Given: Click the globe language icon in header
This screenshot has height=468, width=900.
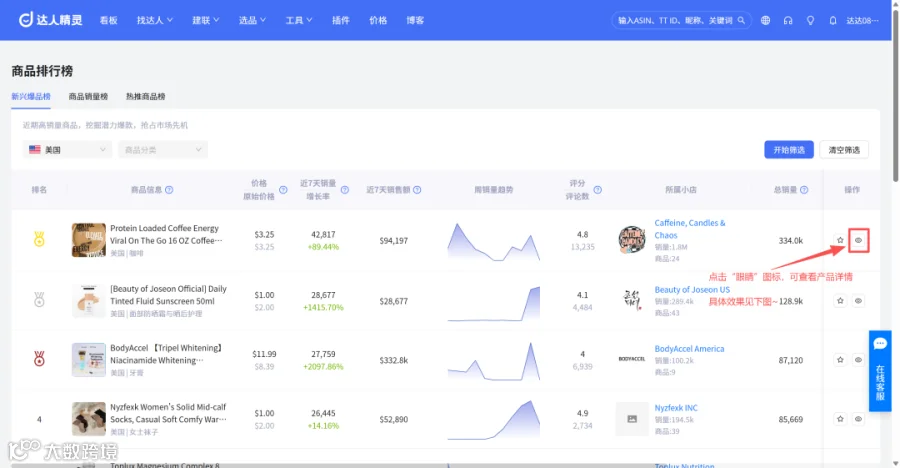Looking at the screenshot, I should tap(765, 20).
